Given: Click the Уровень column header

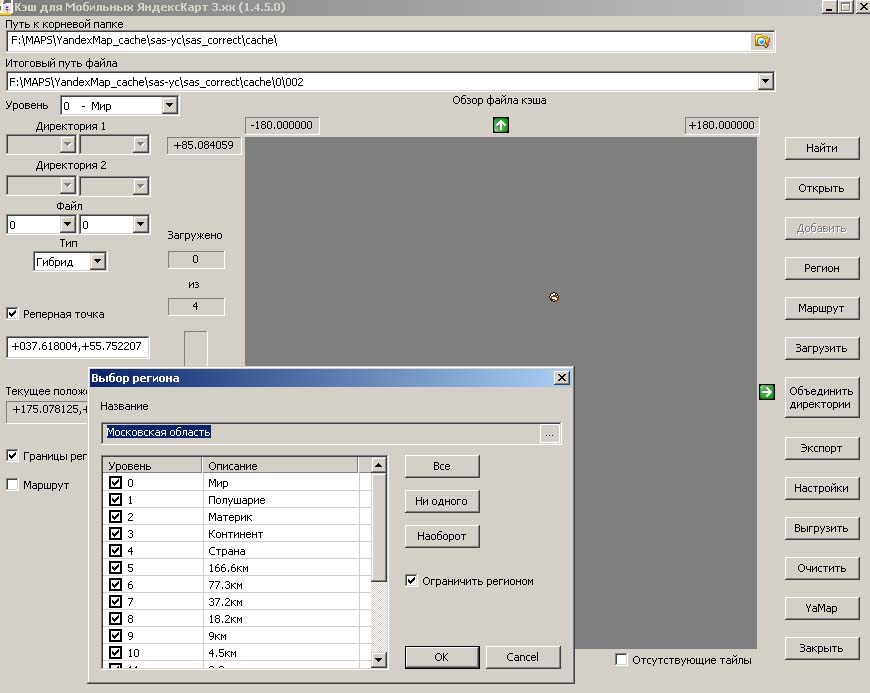Looking at the screenshot, I should click(x=152, y=466).
